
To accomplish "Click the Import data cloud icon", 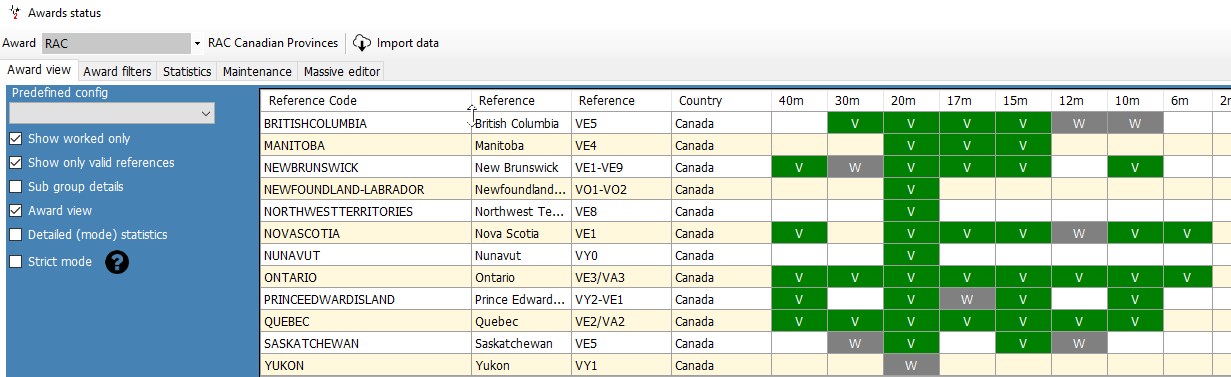I will click(362, 43).
